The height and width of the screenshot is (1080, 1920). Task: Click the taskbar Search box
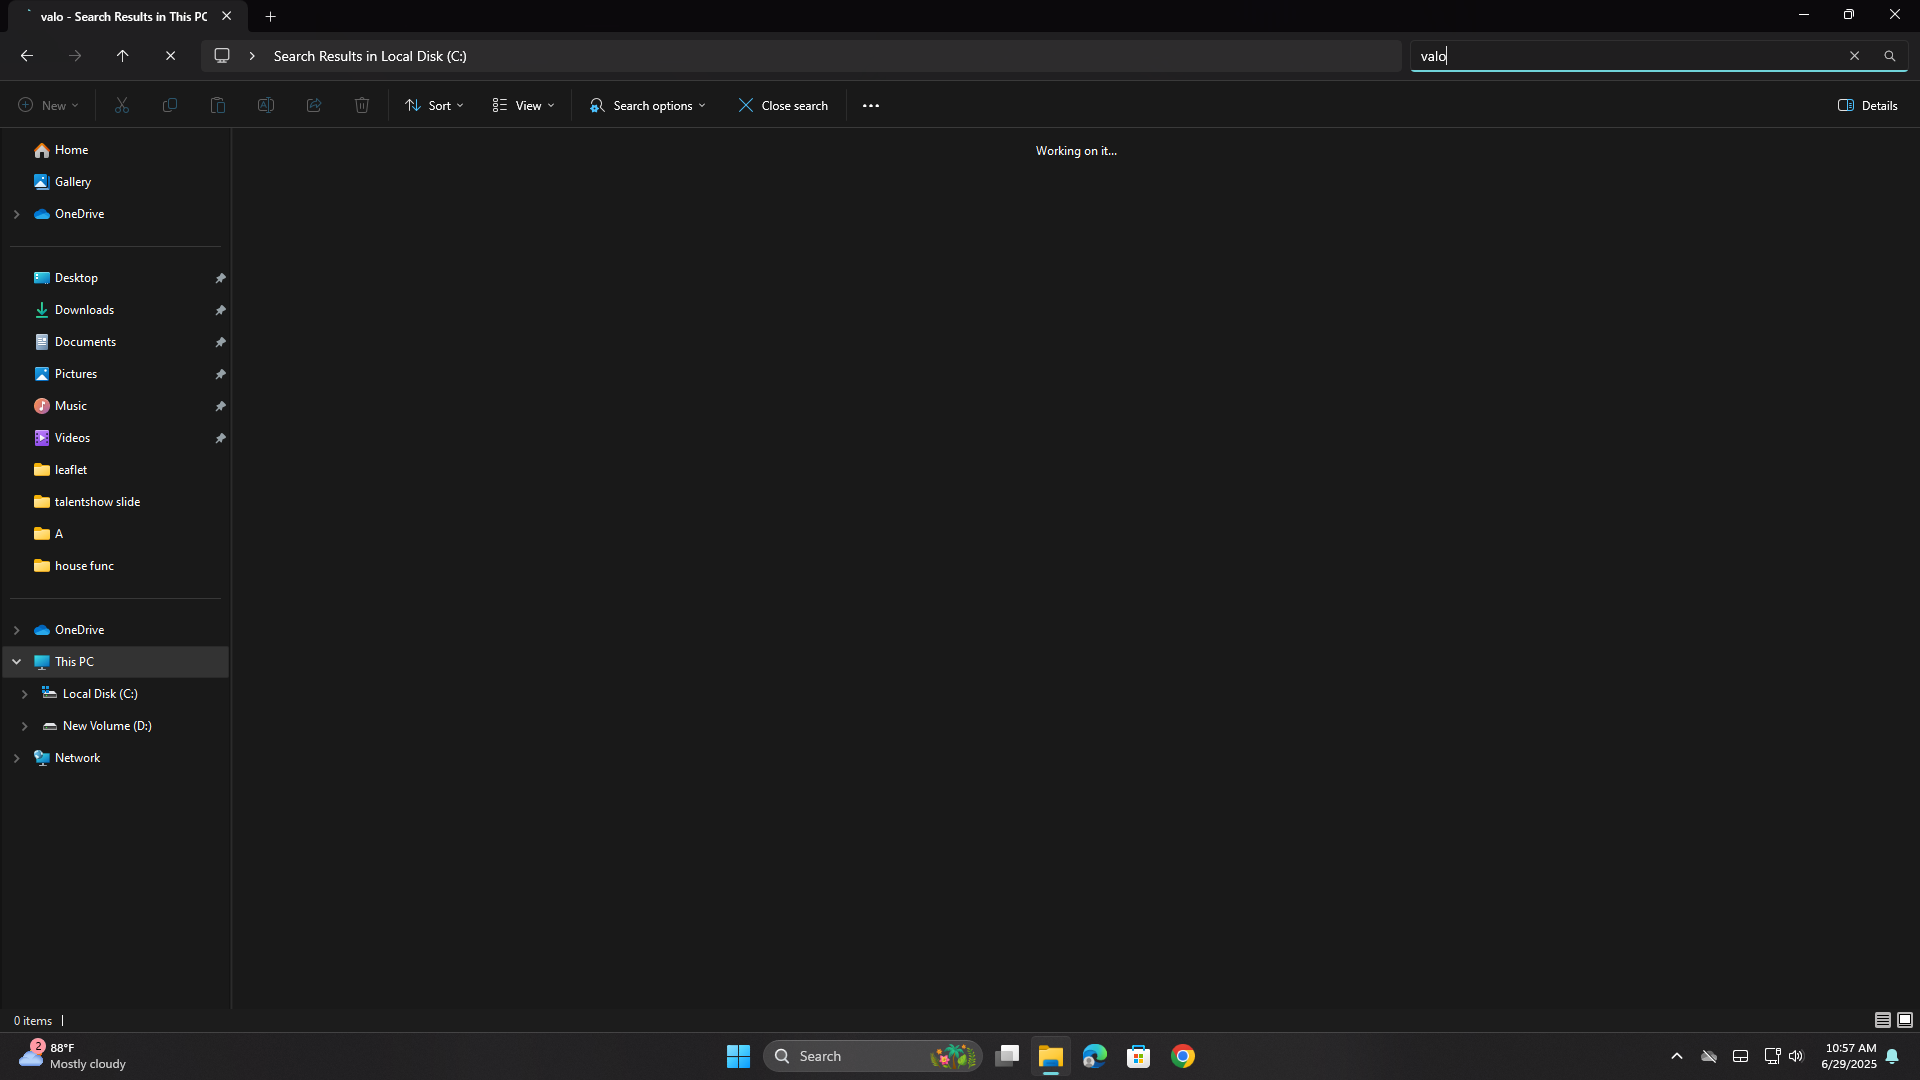tap(872, 1056)
